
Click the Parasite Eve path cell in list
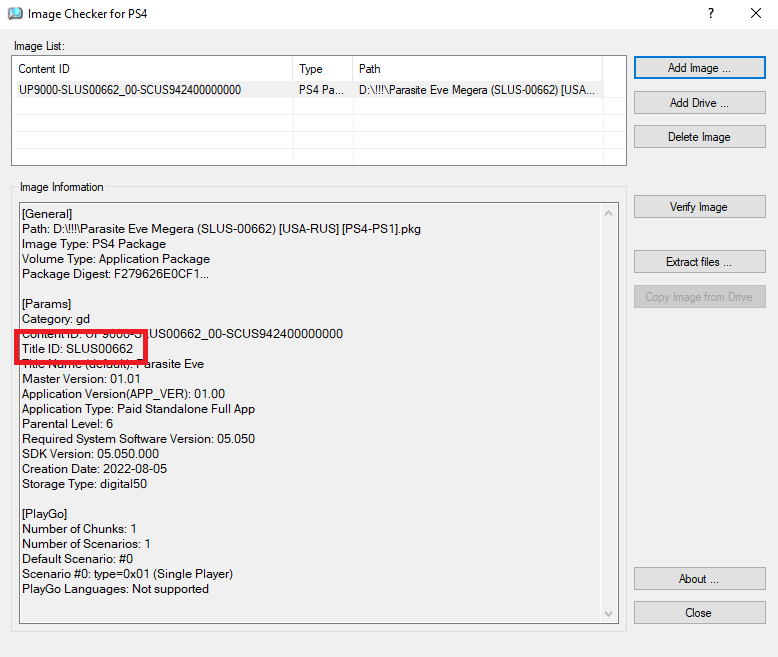click(x=477, y=90)
